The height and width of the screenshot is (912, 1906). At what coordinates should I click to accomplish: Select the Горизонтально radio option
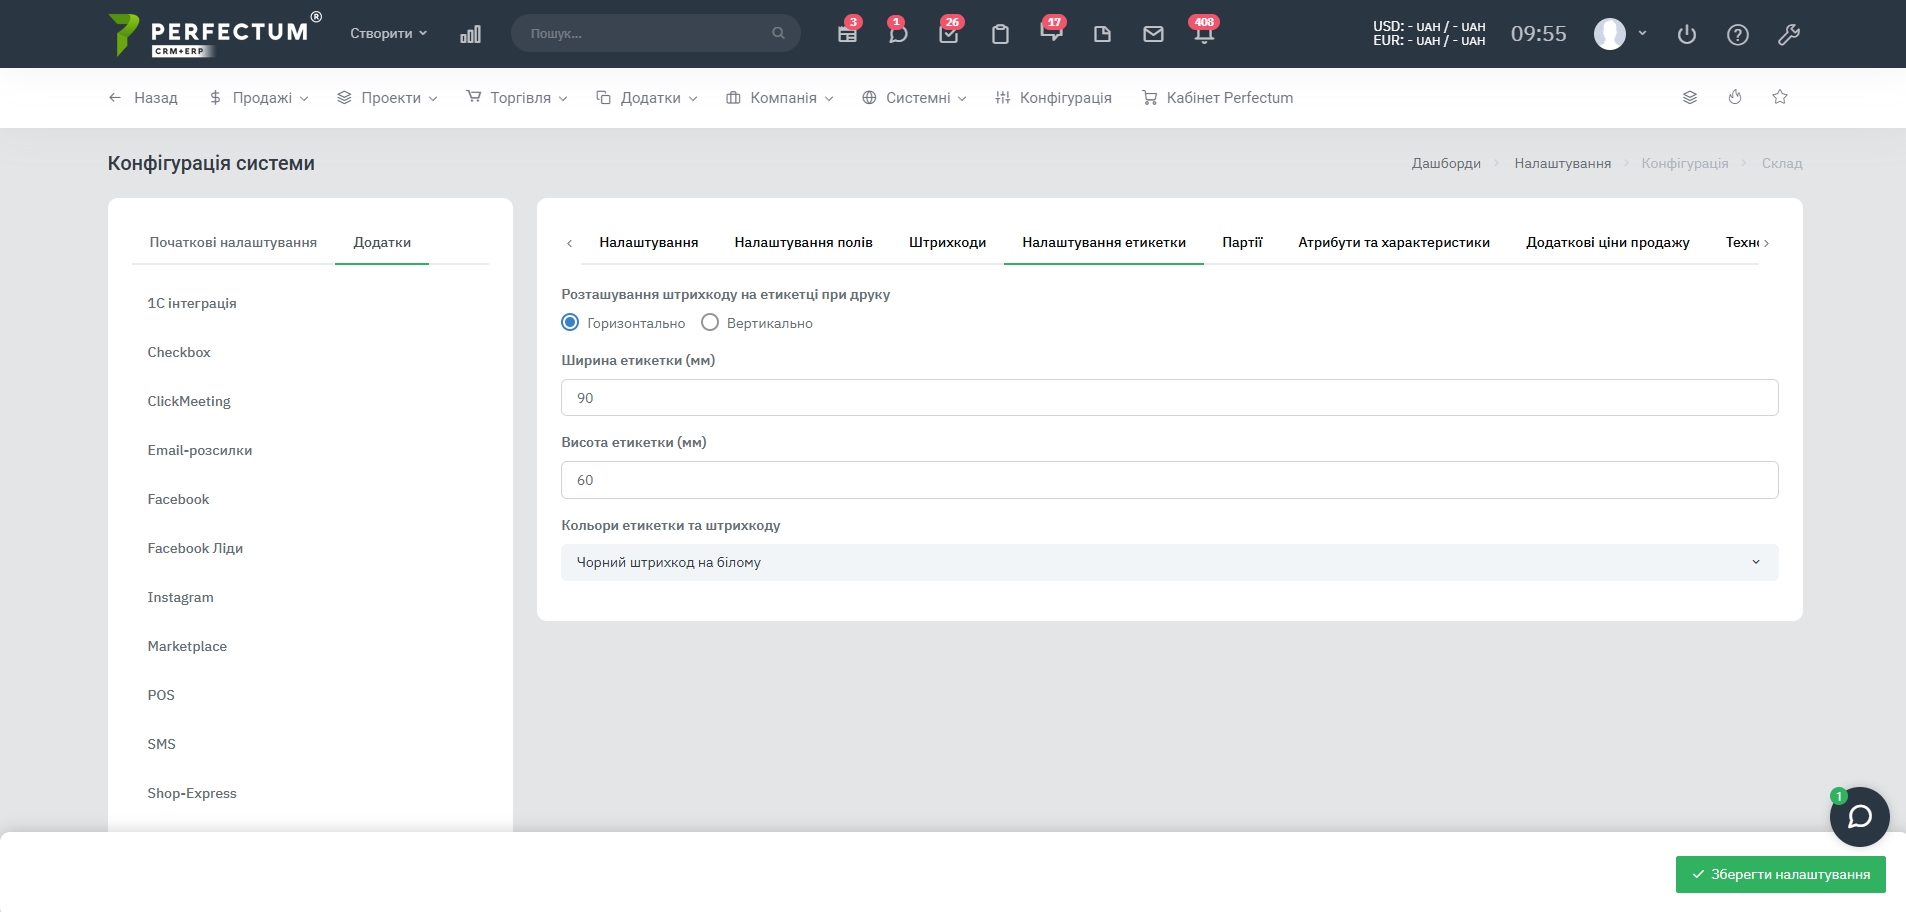[x=570, y=323]
